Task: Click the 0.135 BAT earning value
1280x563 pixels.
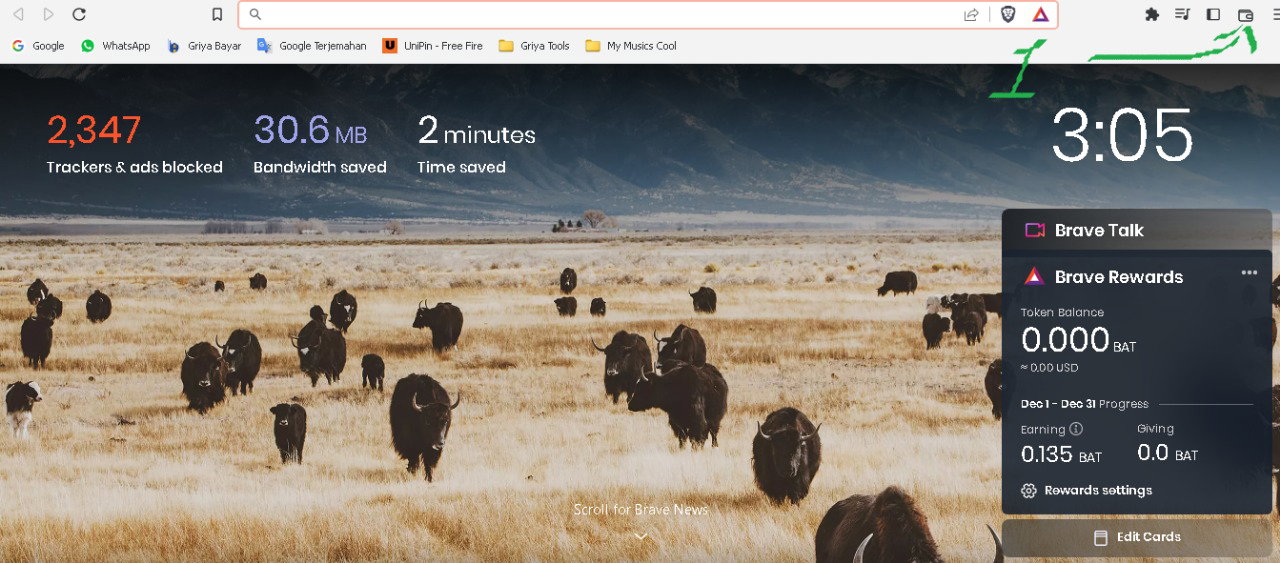Action: point(1061,454)
